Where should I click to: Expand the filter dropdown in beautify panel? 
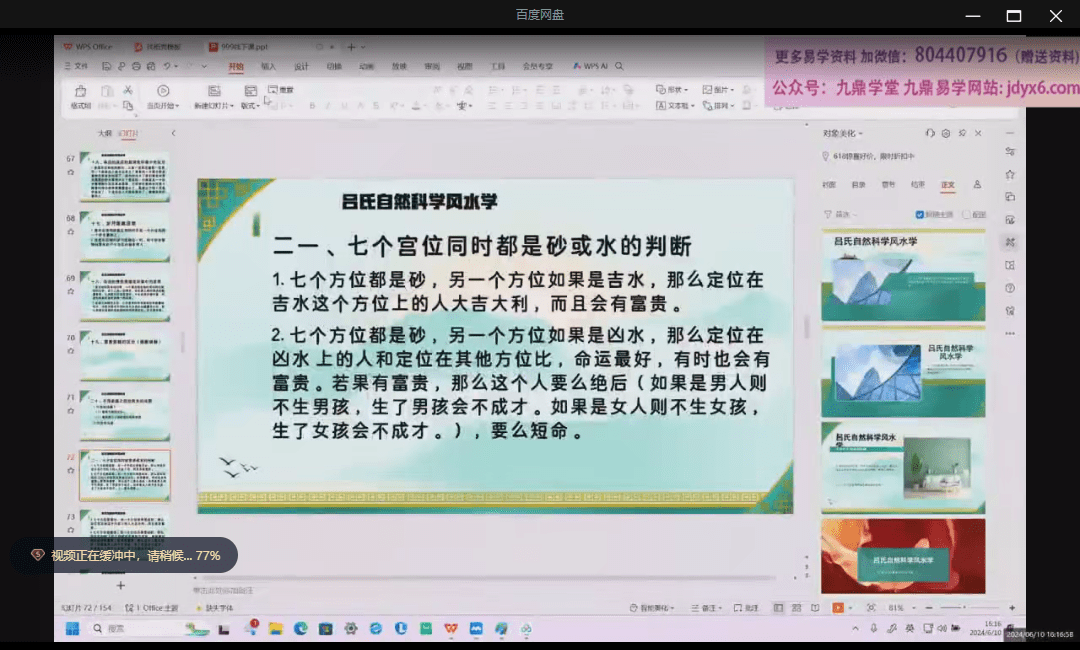[841, 214]
